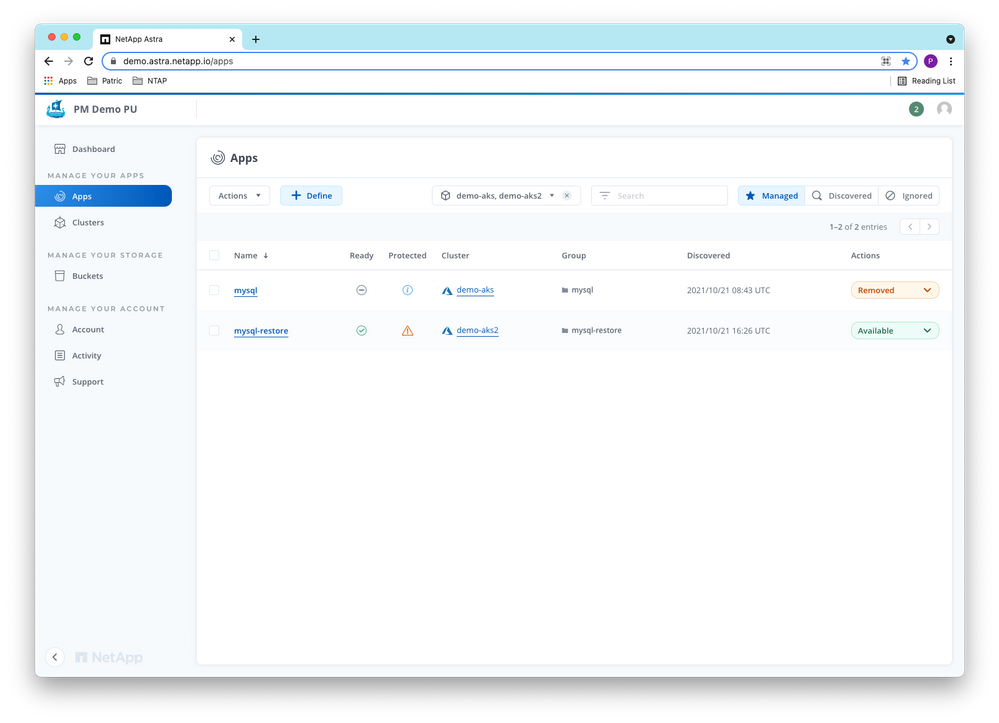Check the mysql-restore row checkbox
Screen dimensions: 999x723
tap(214, 331)
